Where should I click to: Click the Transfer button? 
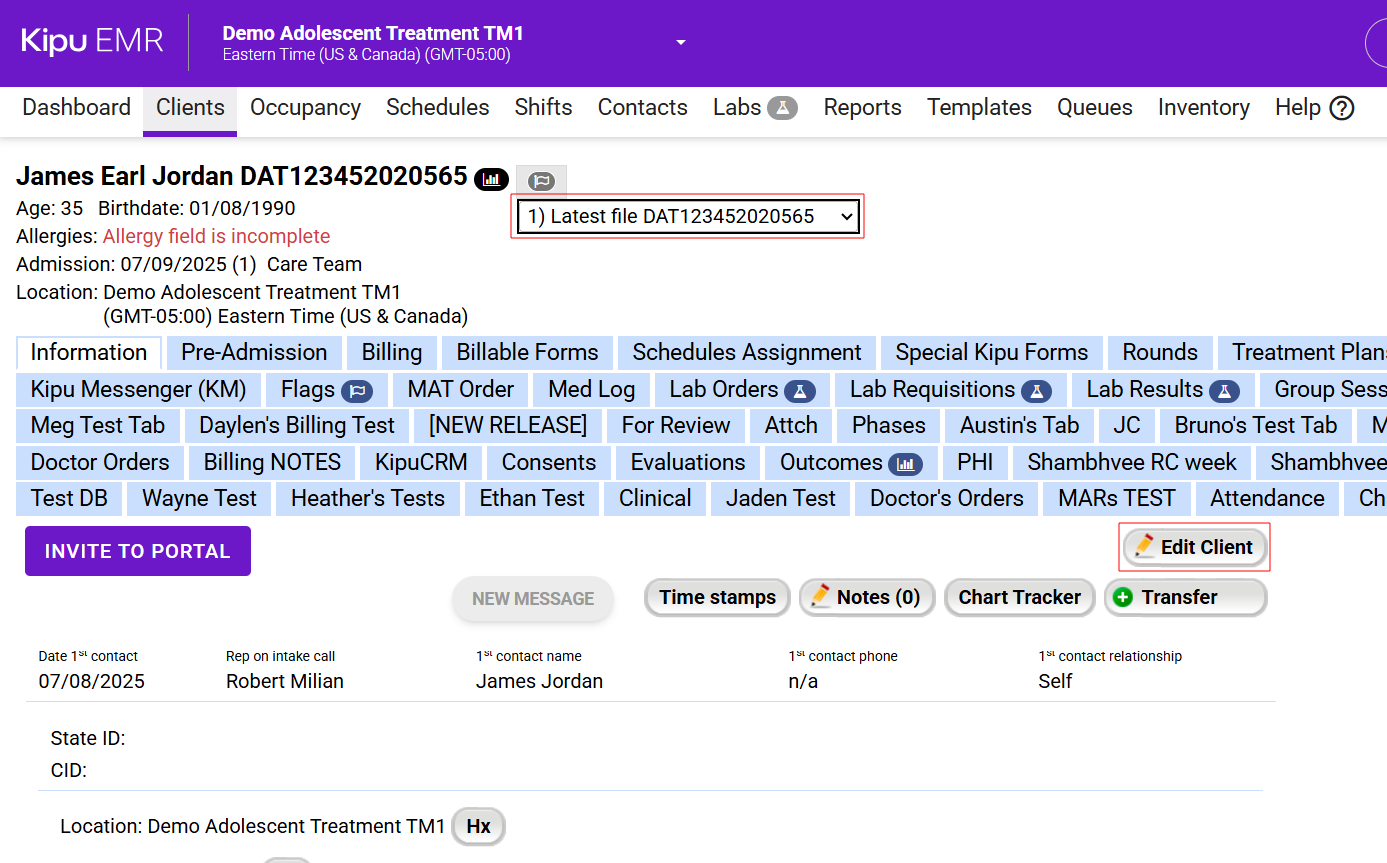click(x=1185, y=597)
